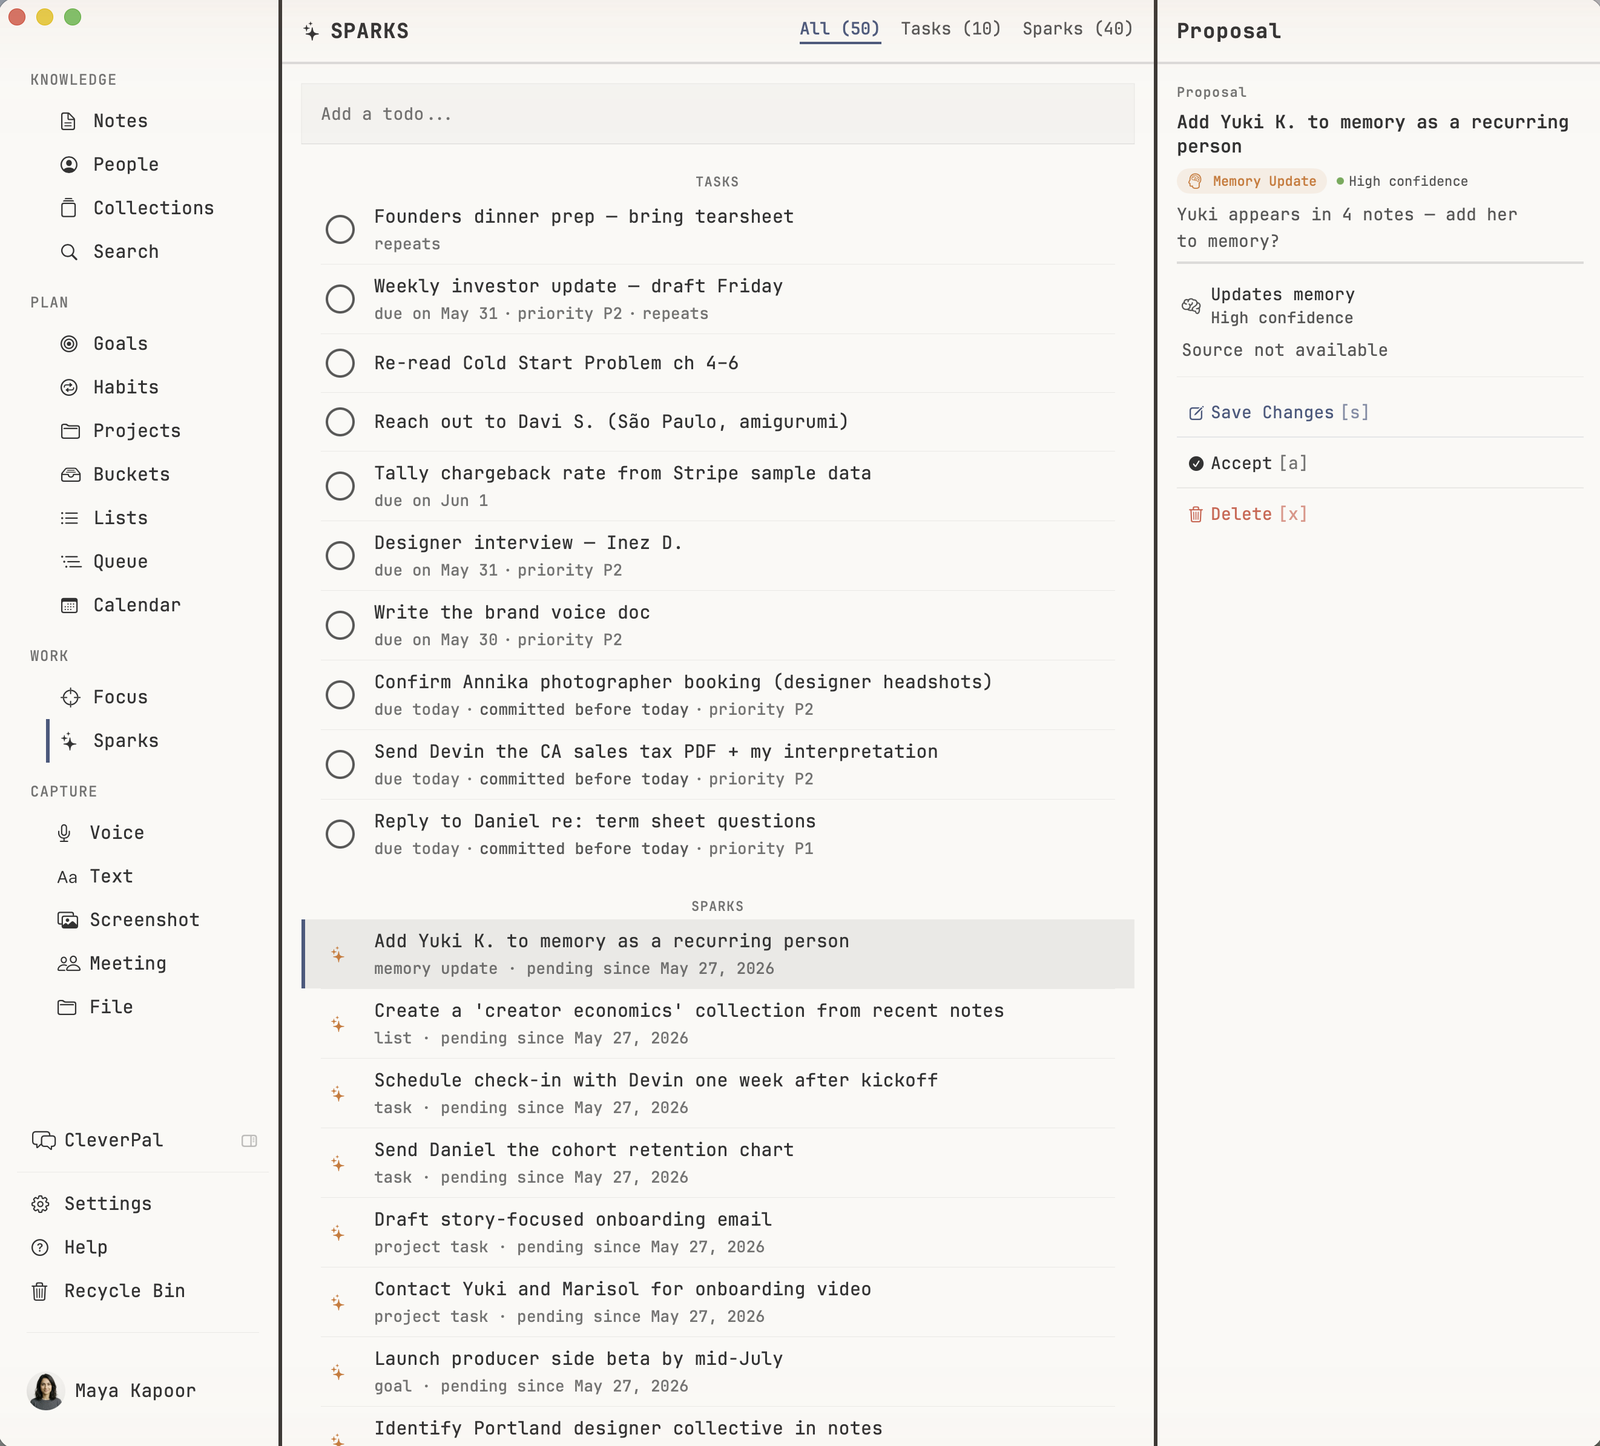The image size is (1600, 1446).
Task: Open Focus via its crosshair icon
Action: click(x=69, y=697)
